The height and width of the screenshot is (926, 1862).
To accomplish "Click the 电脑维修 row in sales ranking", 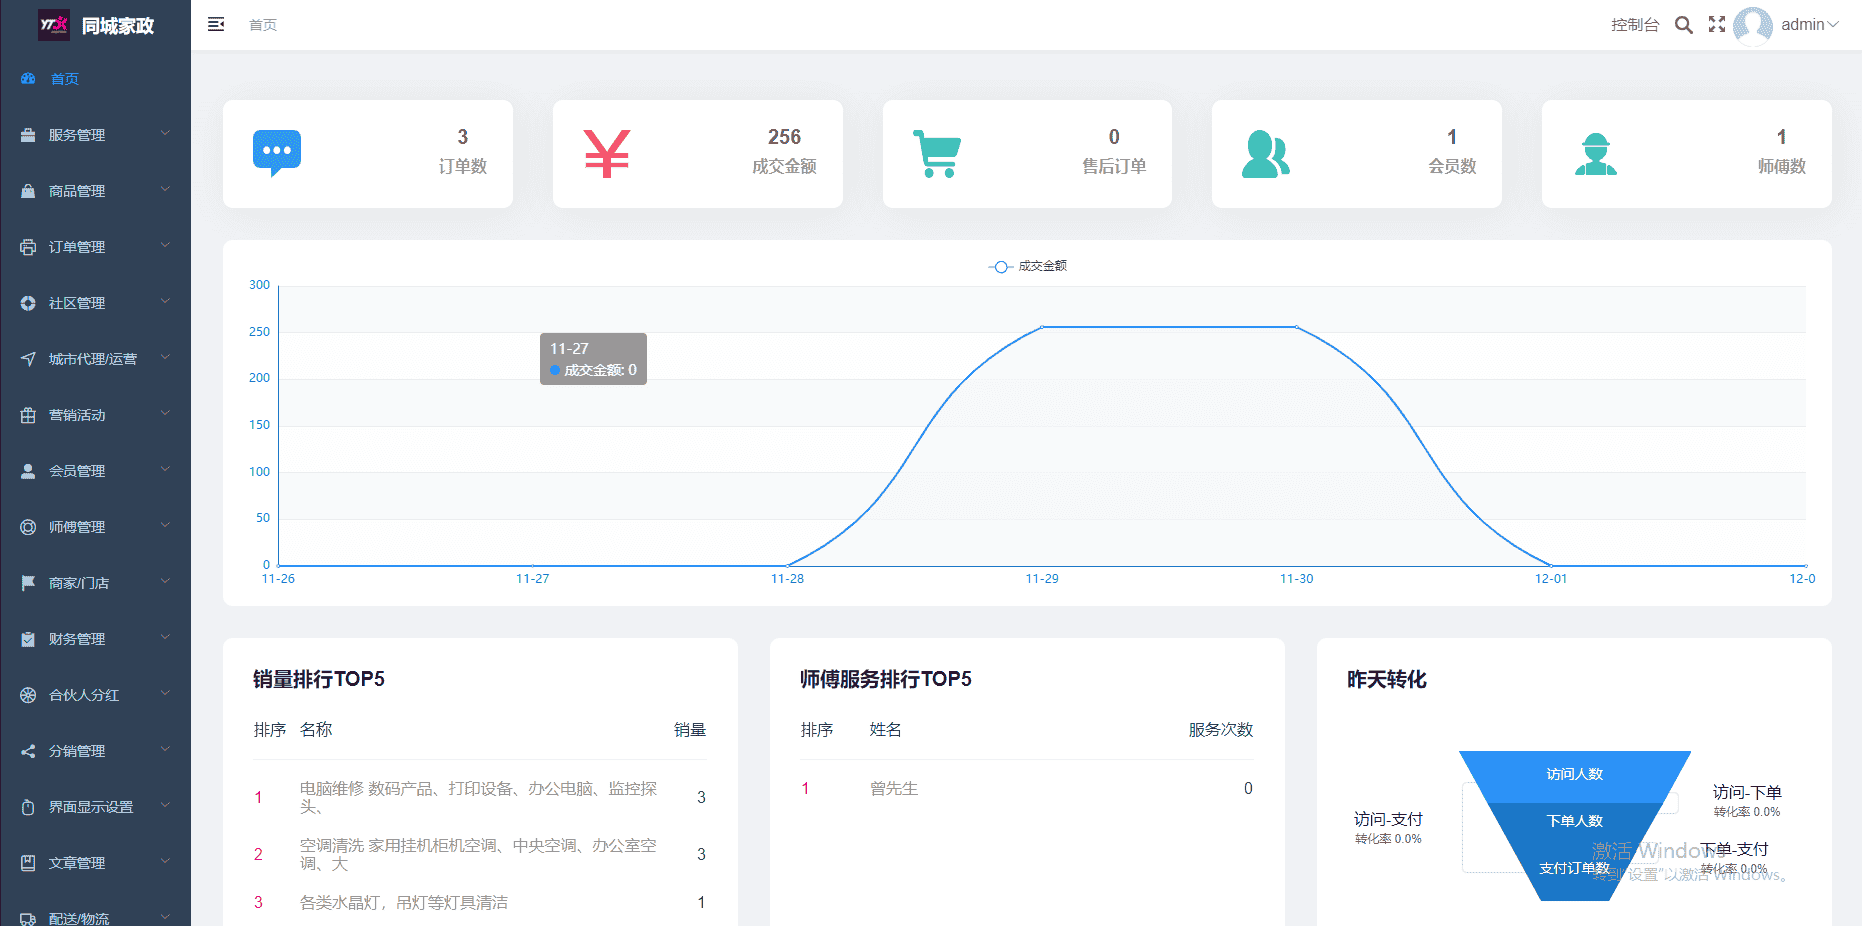I will [480, 797].
